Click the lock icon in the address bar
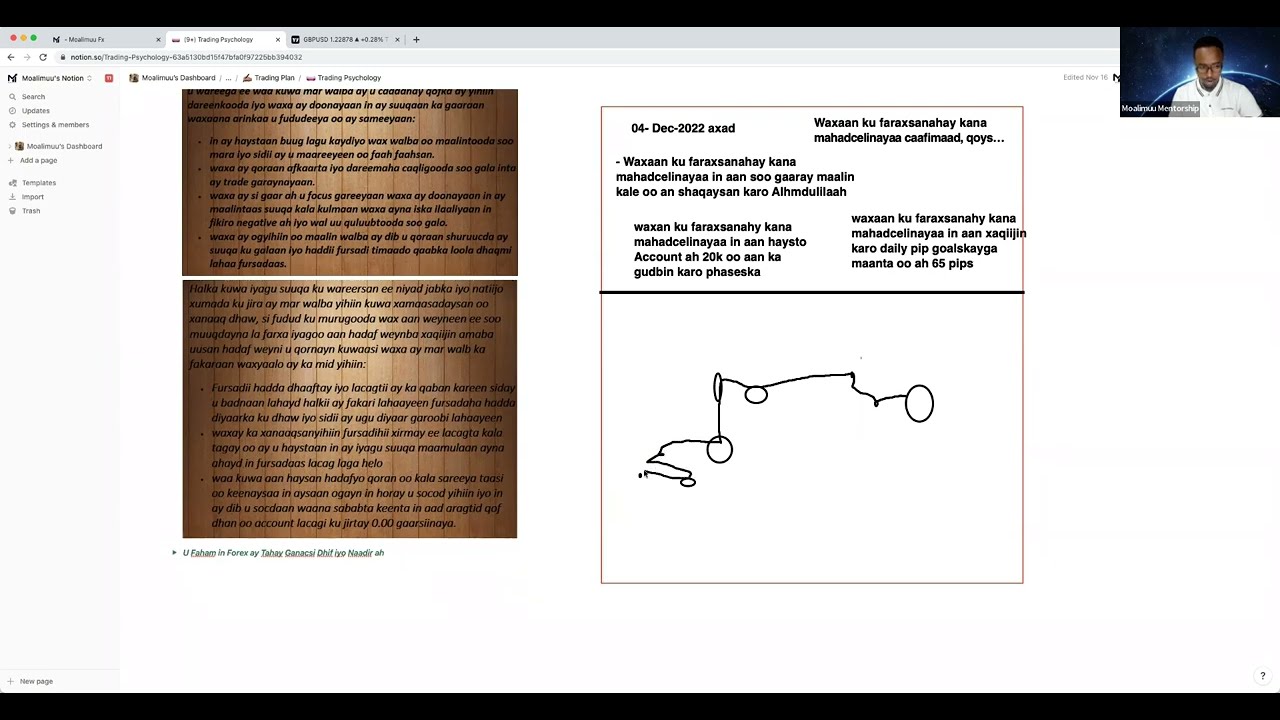The height and width of the screenshot is (720, 1280). tap(63, 57)
